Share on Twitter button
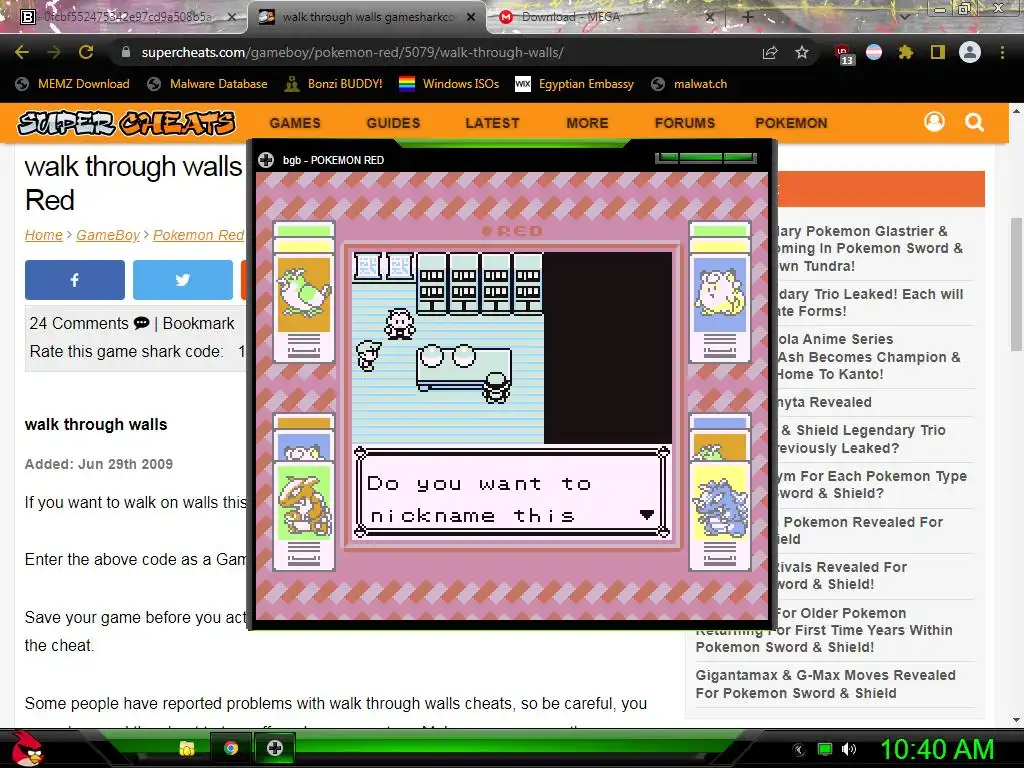The image size is (1024, 768). pyautogui.click(x=183, y=280)
